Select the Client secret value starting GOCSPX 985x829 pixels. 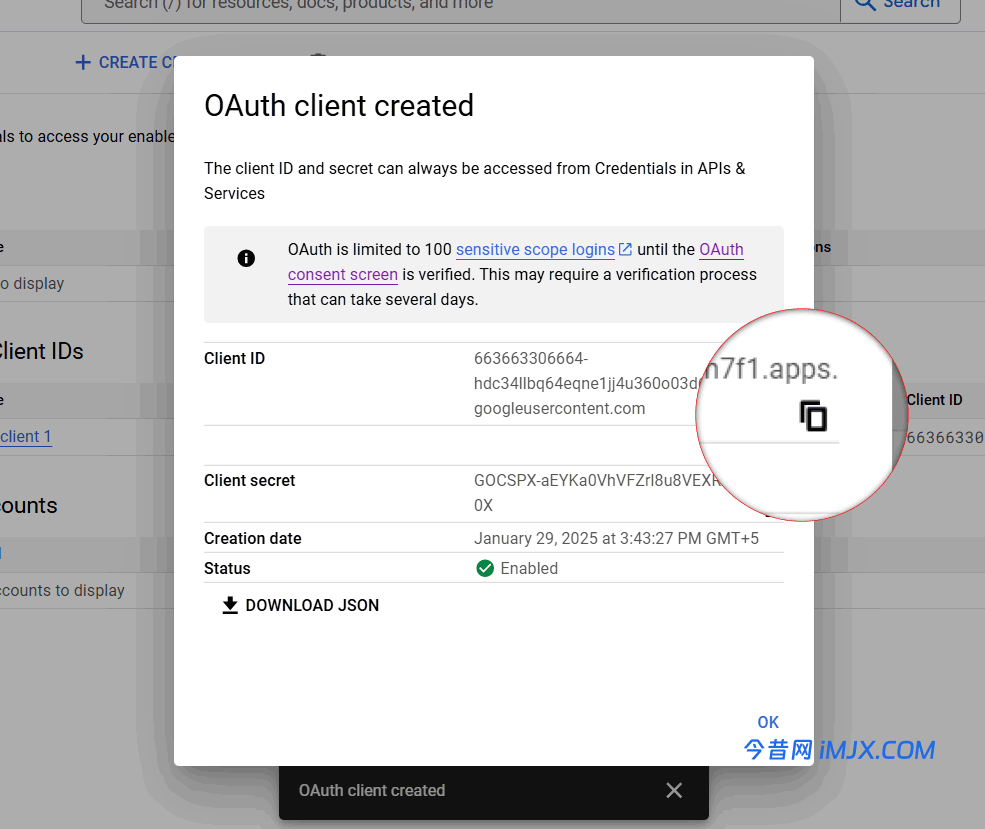[x=596, y=492]
